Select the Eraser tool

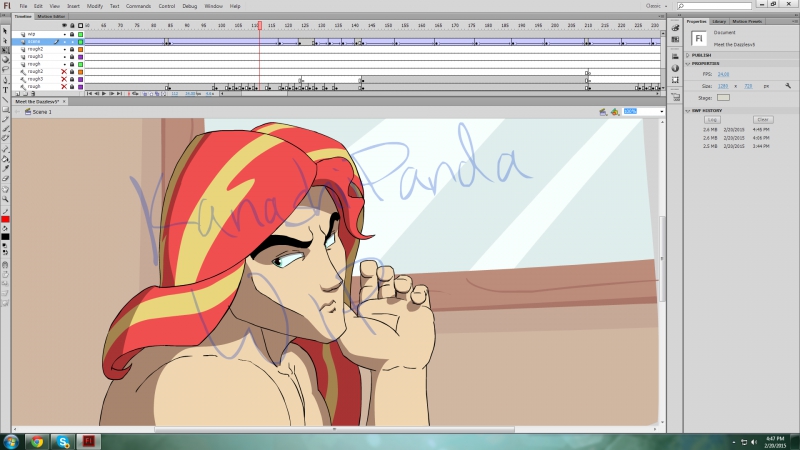5,178
